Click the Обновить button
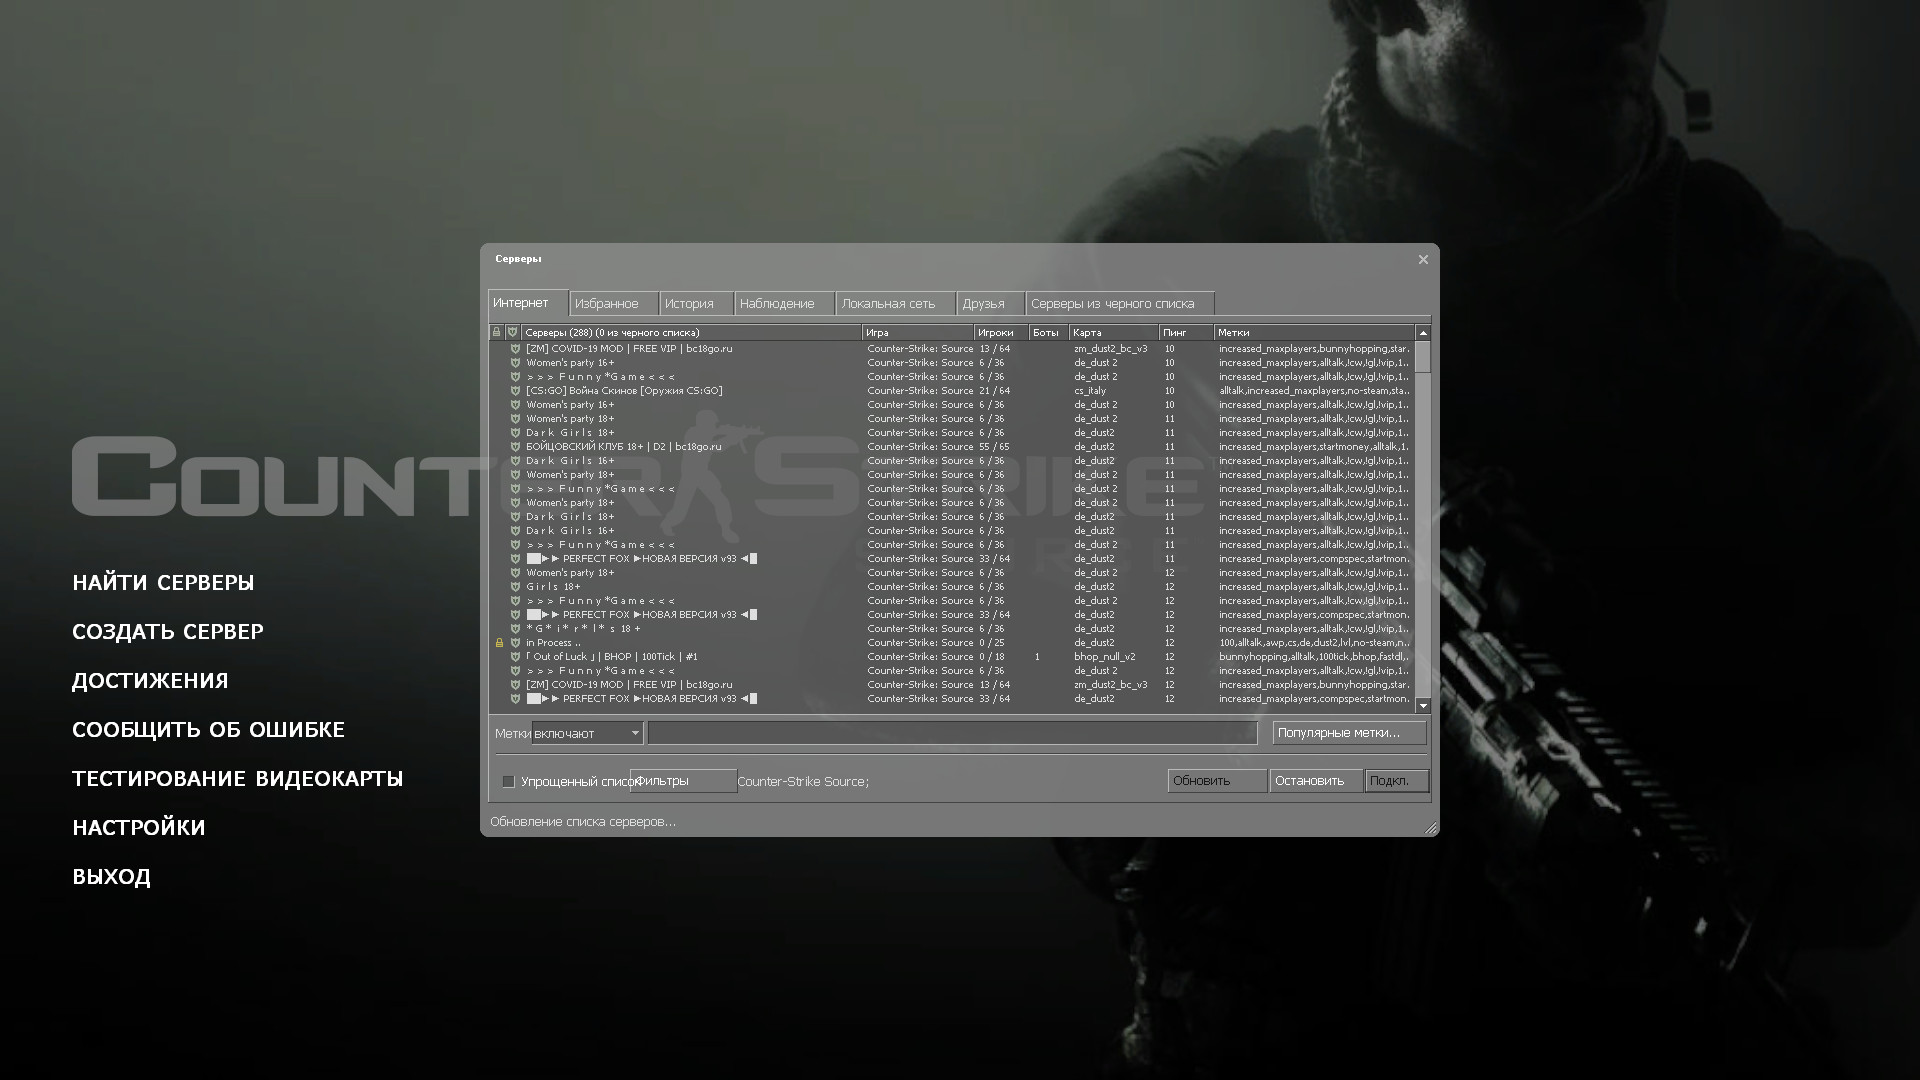This screenshot has width=1920, height=1080. point(1217,781)
